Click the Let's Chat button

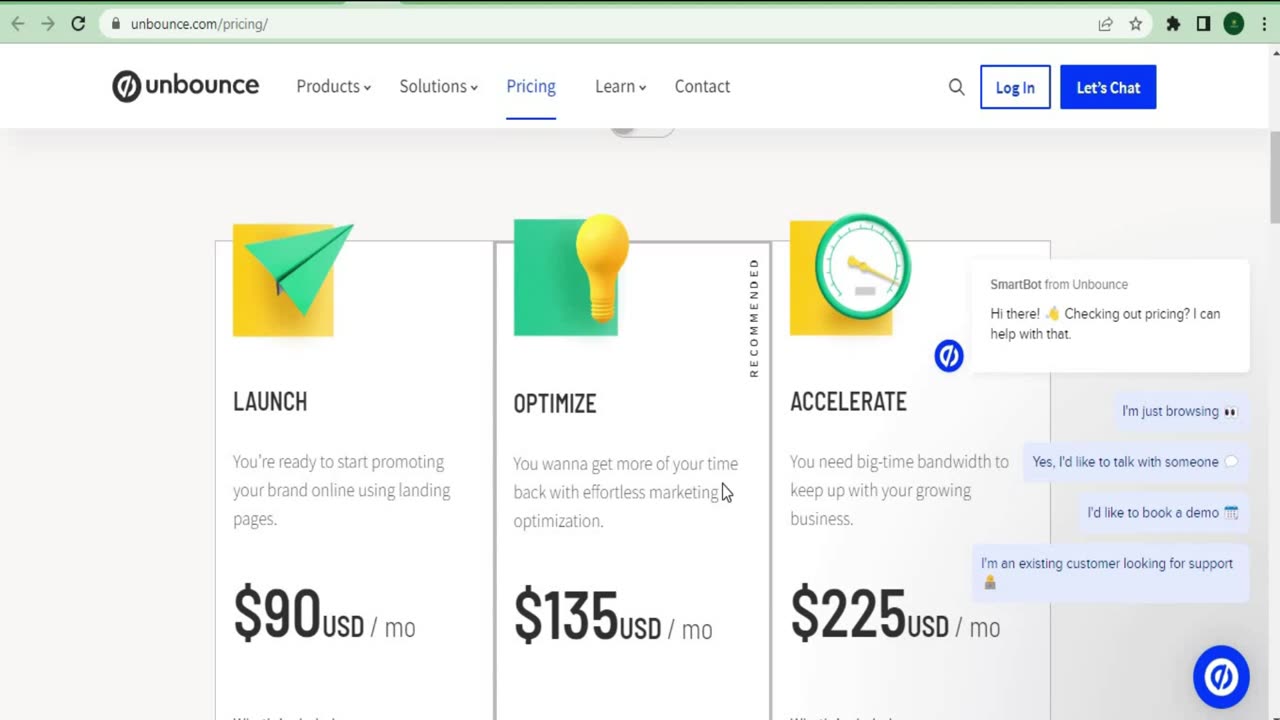pos(1108,87)
